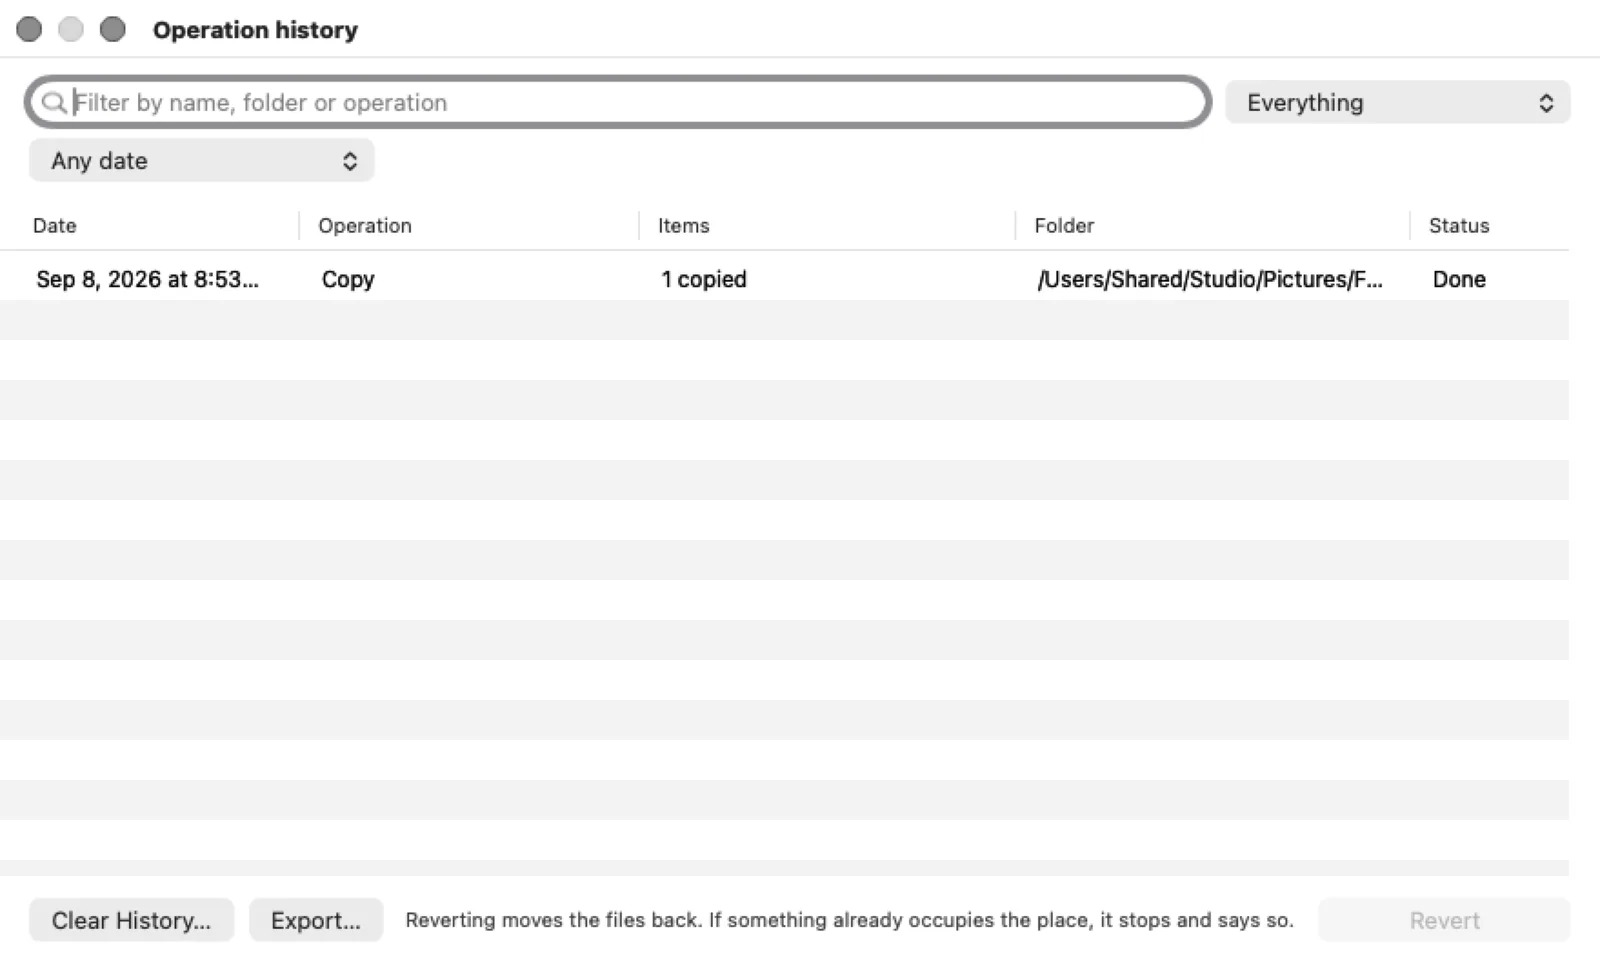
Task: Zoom the Operation history window
Action: click(113, 30)
